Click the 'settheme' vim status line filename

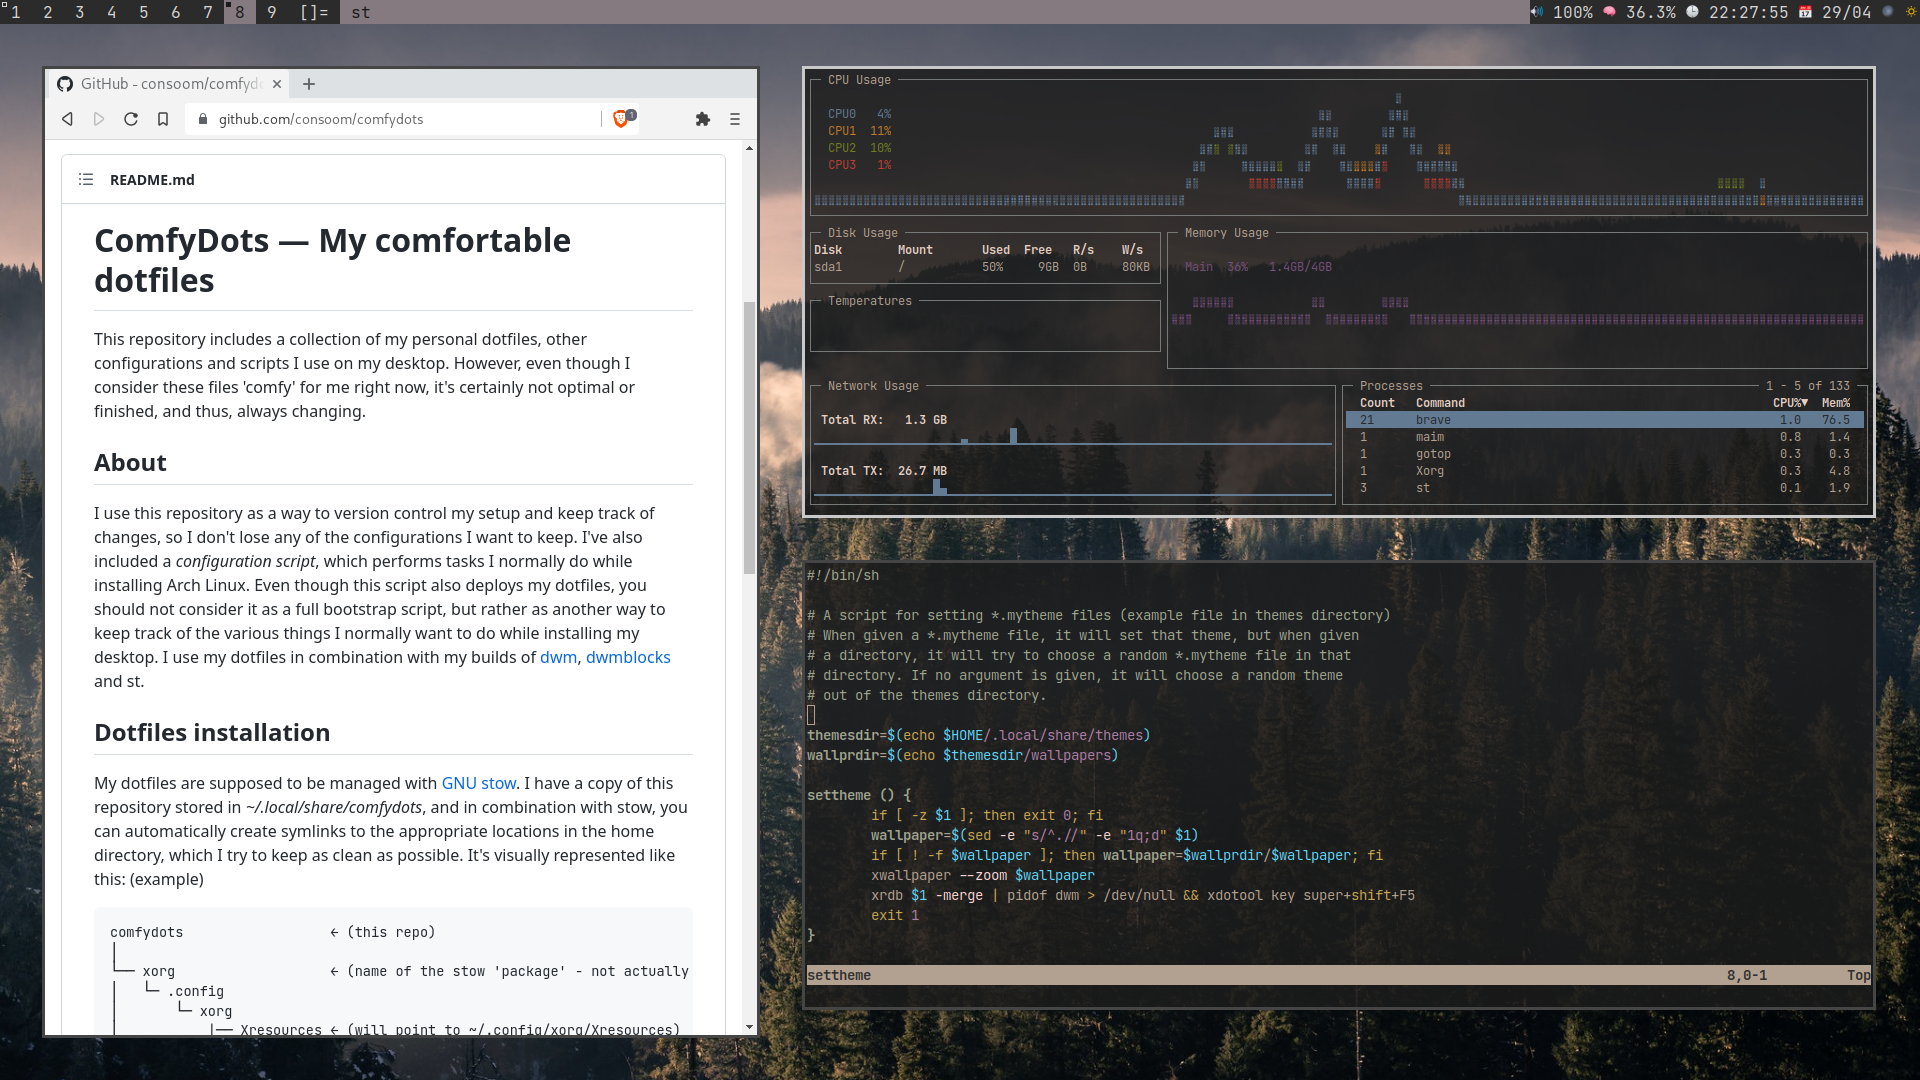(x=839, y=975)
